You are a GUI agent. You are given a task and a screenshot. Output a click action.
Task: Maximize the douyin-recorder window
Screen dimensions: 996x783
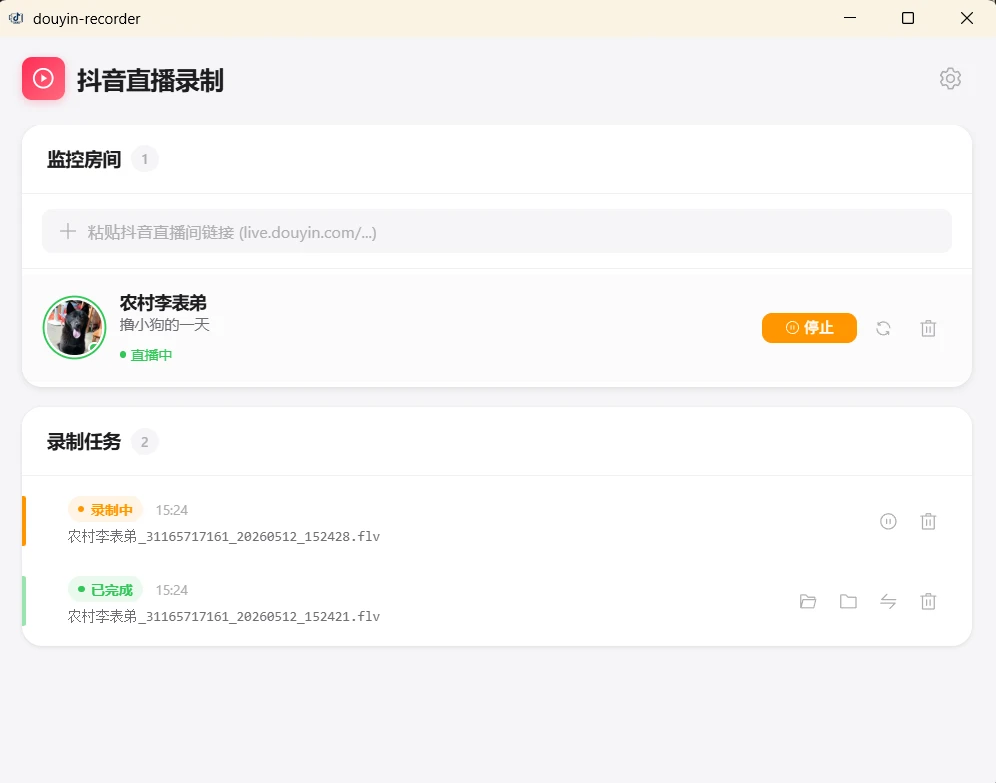pyautogui.click(x=908, y=18)
